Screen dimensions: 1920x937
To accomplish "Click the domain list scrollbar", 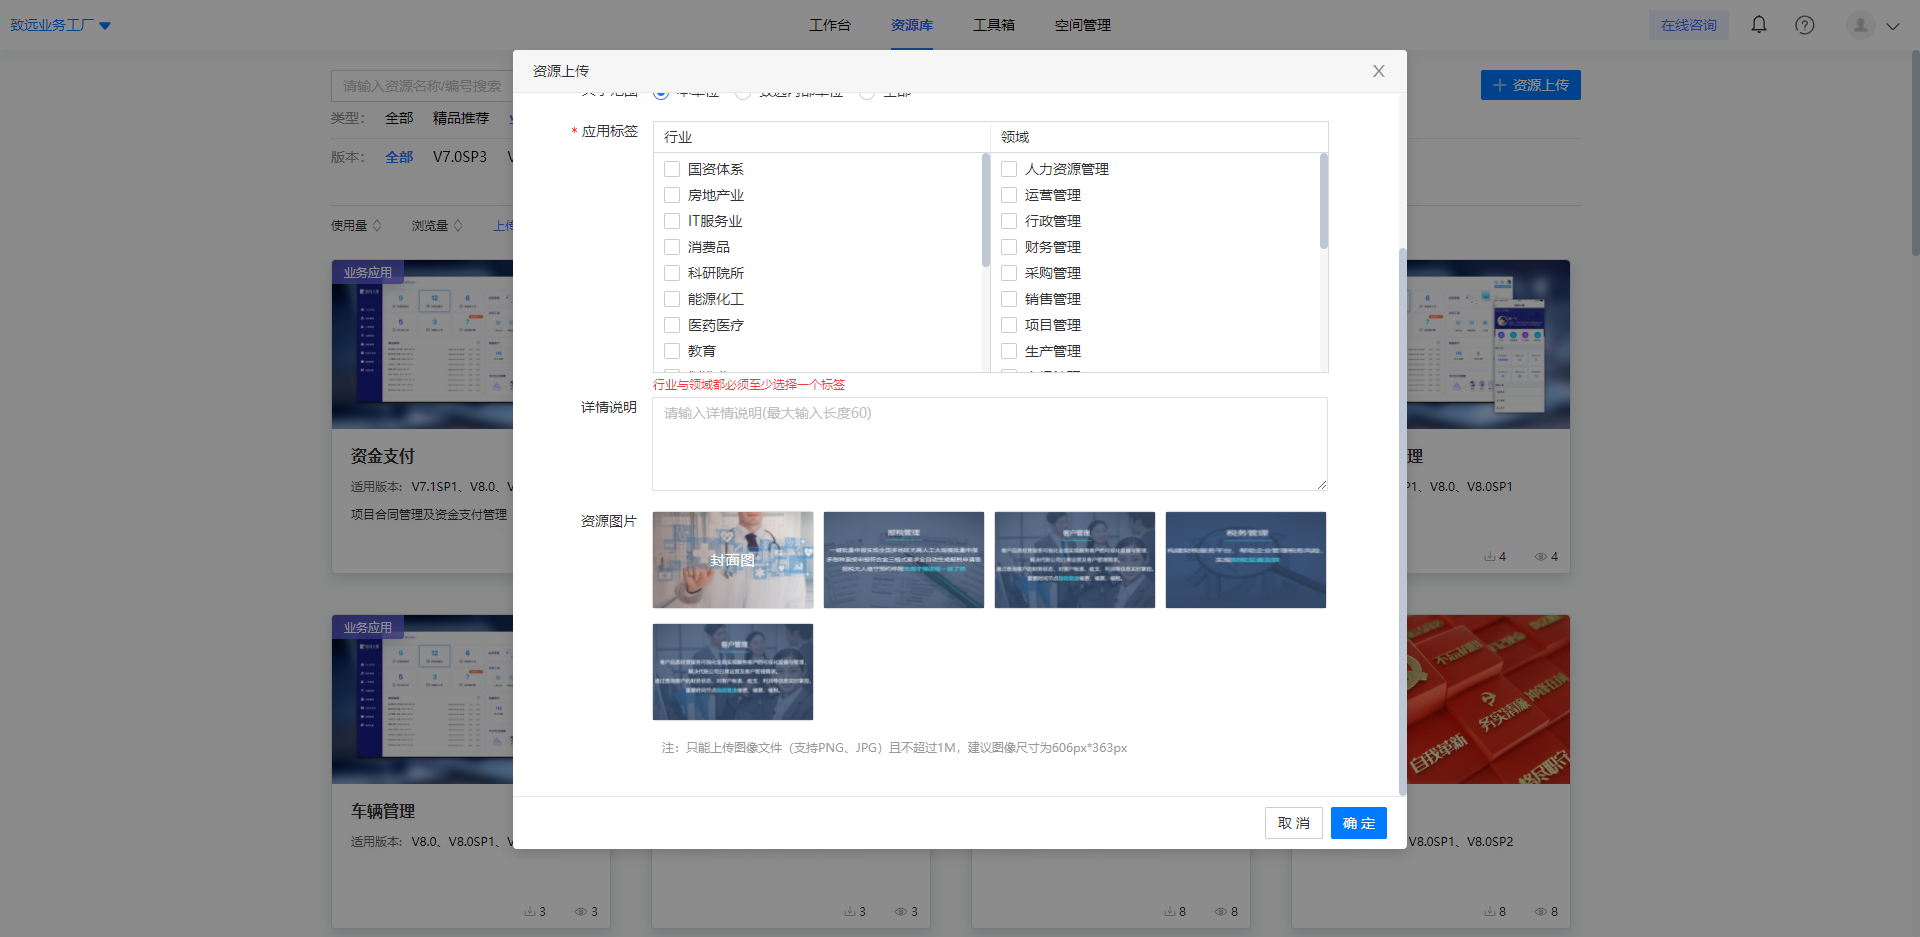I will tap(1323, 200).
